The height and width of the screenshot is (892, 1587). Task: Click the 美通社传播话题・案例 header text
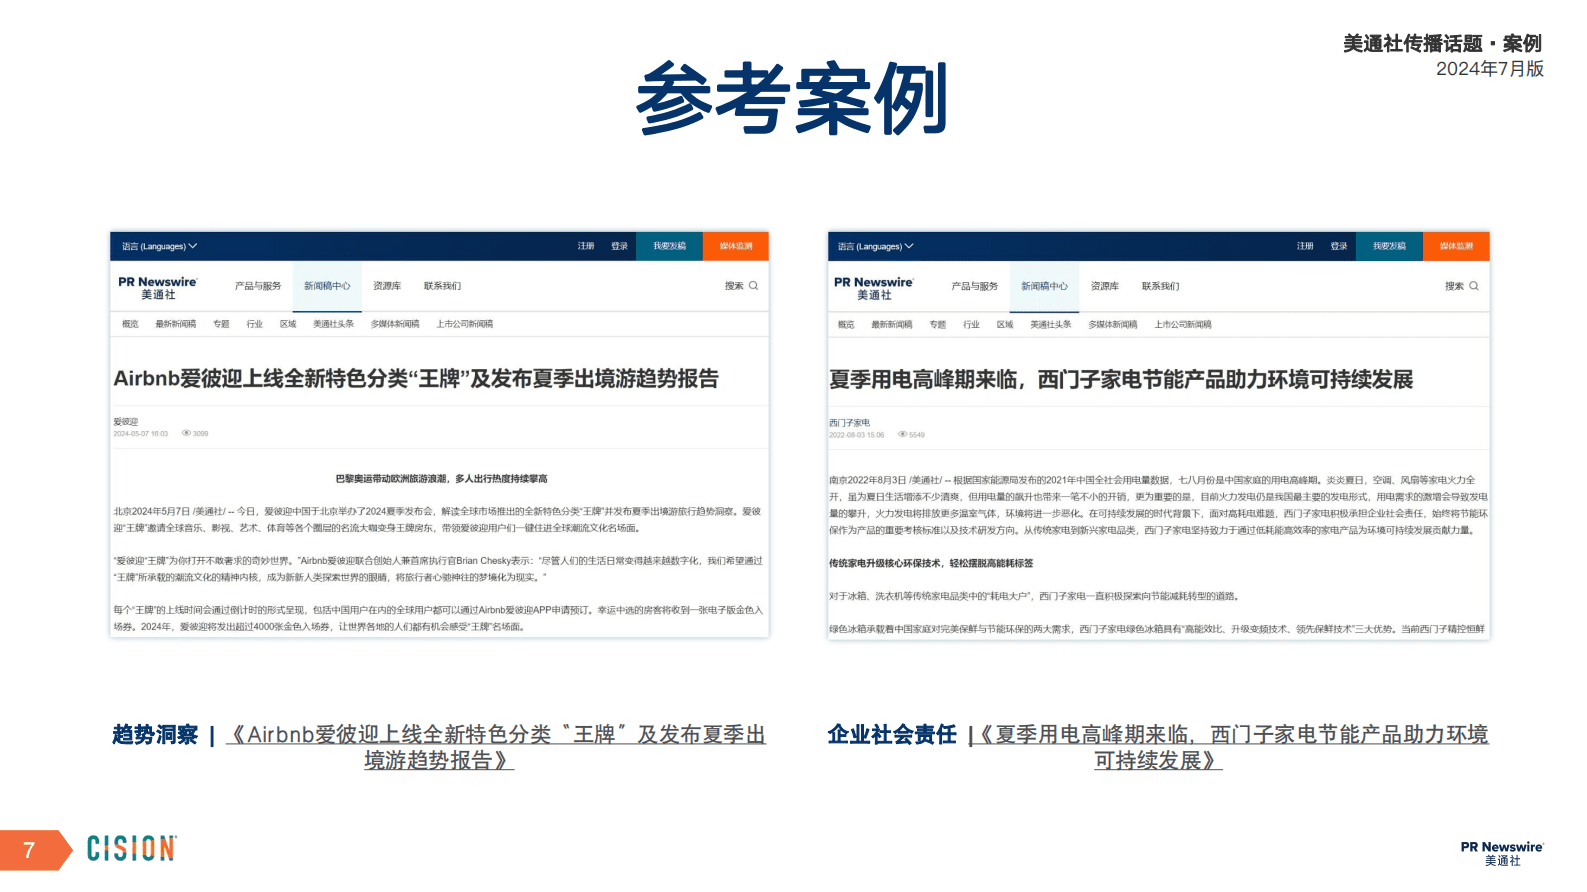1442,43
